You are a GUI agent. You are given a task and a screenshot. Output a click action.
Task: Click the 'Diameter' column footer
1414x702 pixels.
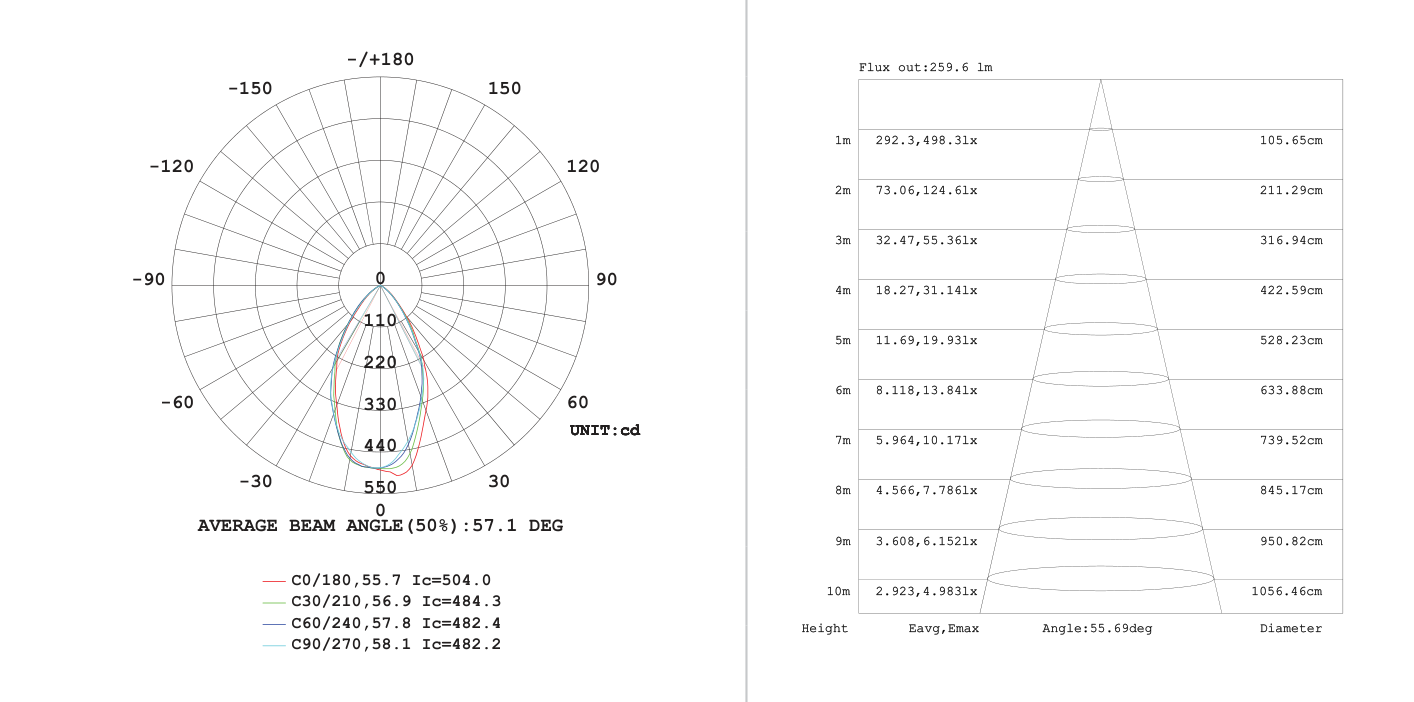pos(1291,629)
